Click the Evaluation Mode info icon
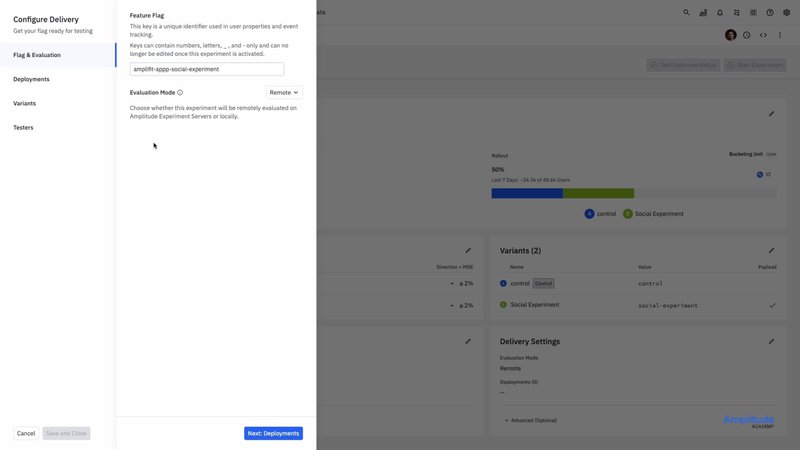 click(x=180, y=92)
